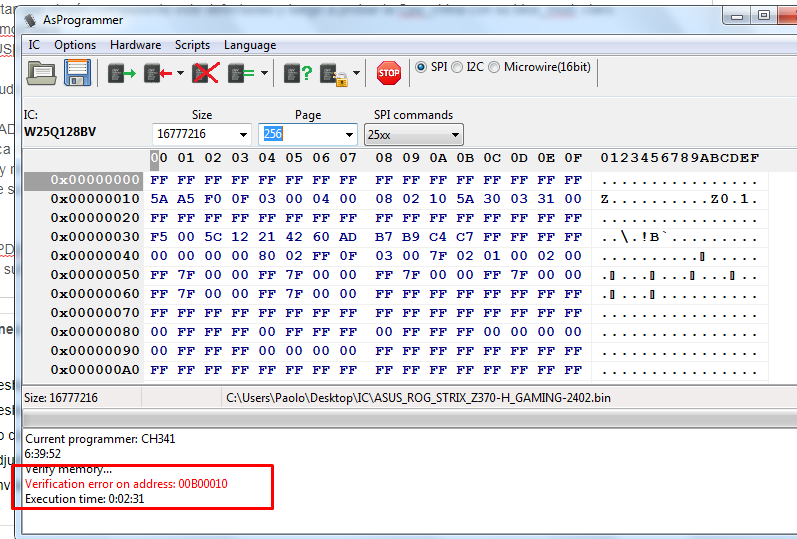This screenshot has height=539, width=797.
Task: Open file using the folder icon
Action: tap(41, 73)
